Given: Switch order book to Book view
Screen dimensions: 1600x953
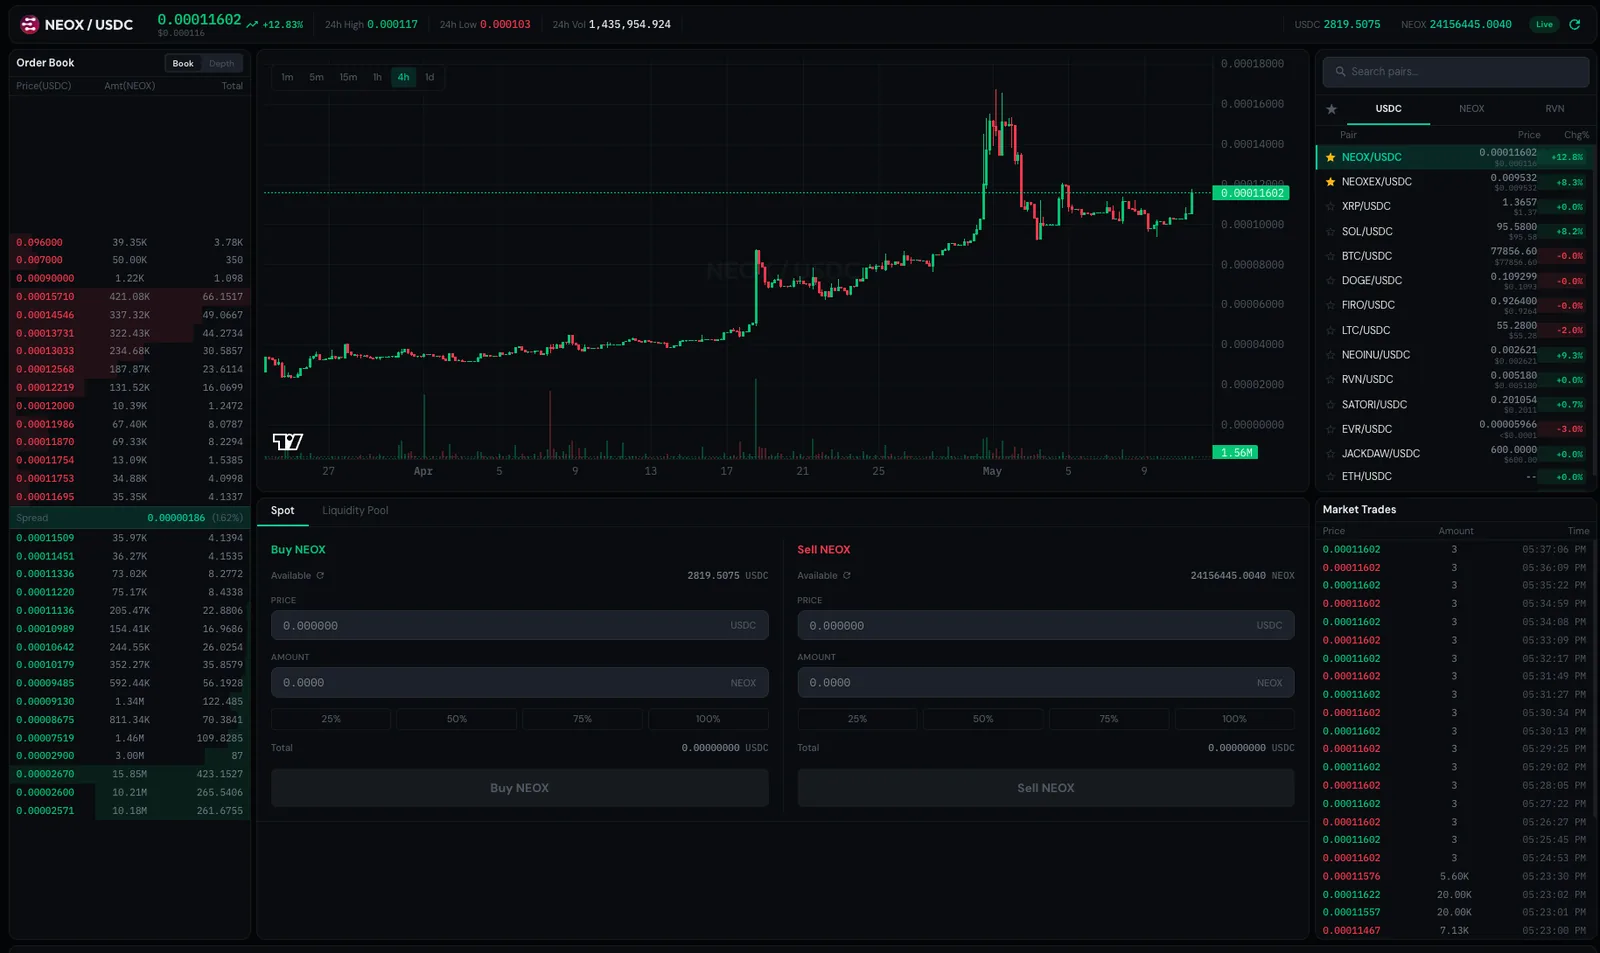Looking at the screenshot, I should 183,63.
